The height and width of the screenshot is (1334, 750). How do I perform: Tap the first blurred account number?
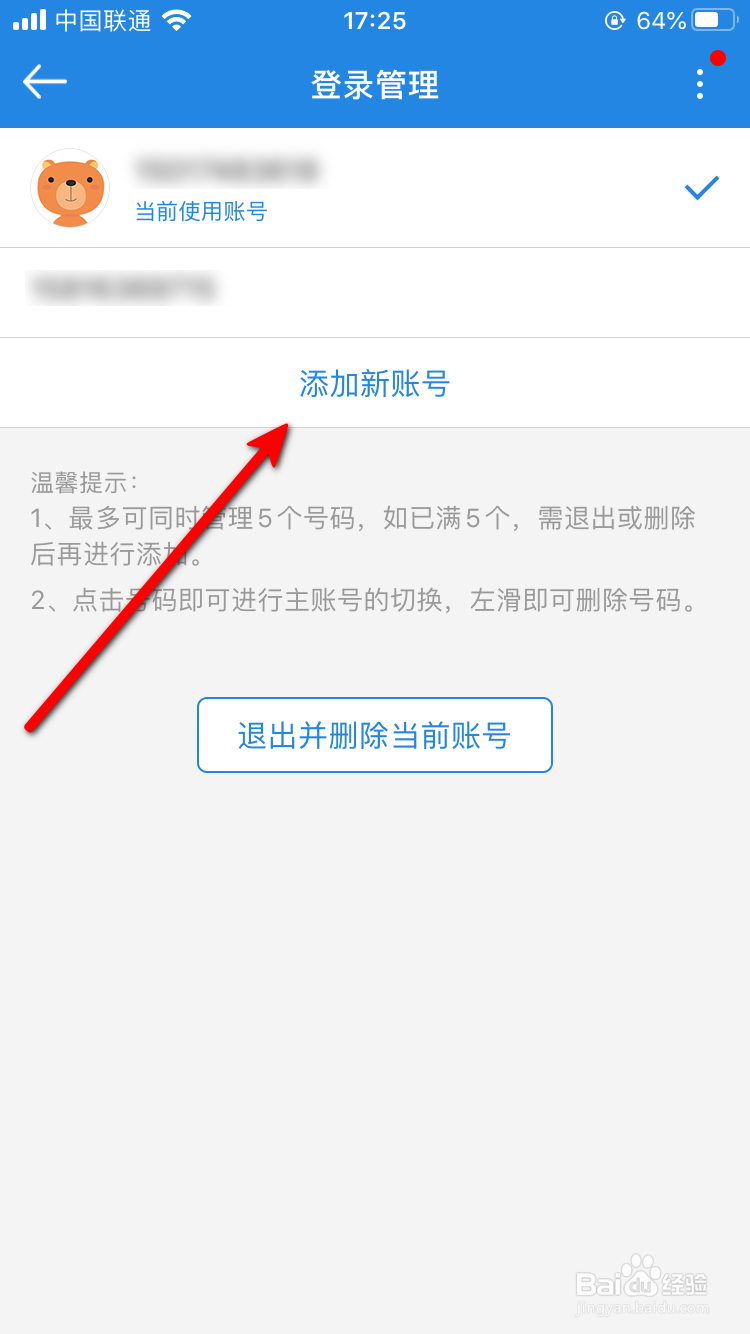(226, 170)
